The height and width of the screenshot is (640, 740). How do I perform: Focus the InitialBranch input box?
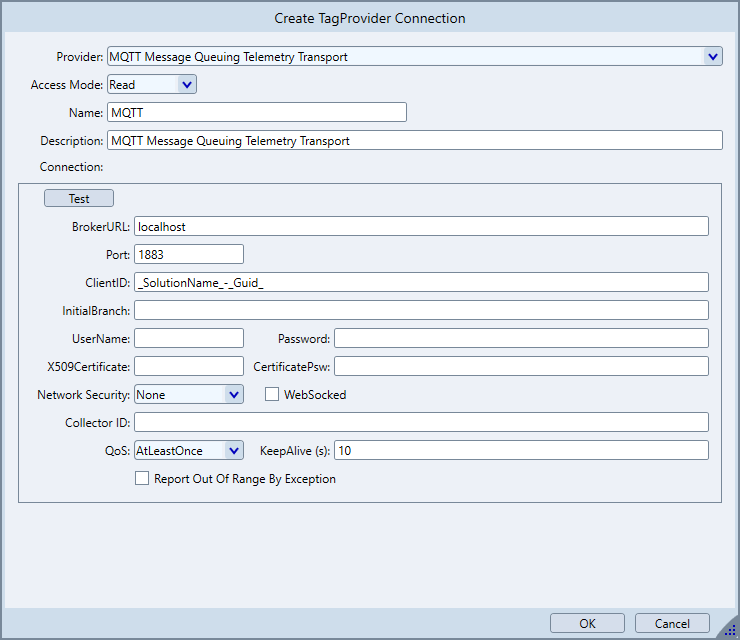pyautogui.click(x=420, y=311)
